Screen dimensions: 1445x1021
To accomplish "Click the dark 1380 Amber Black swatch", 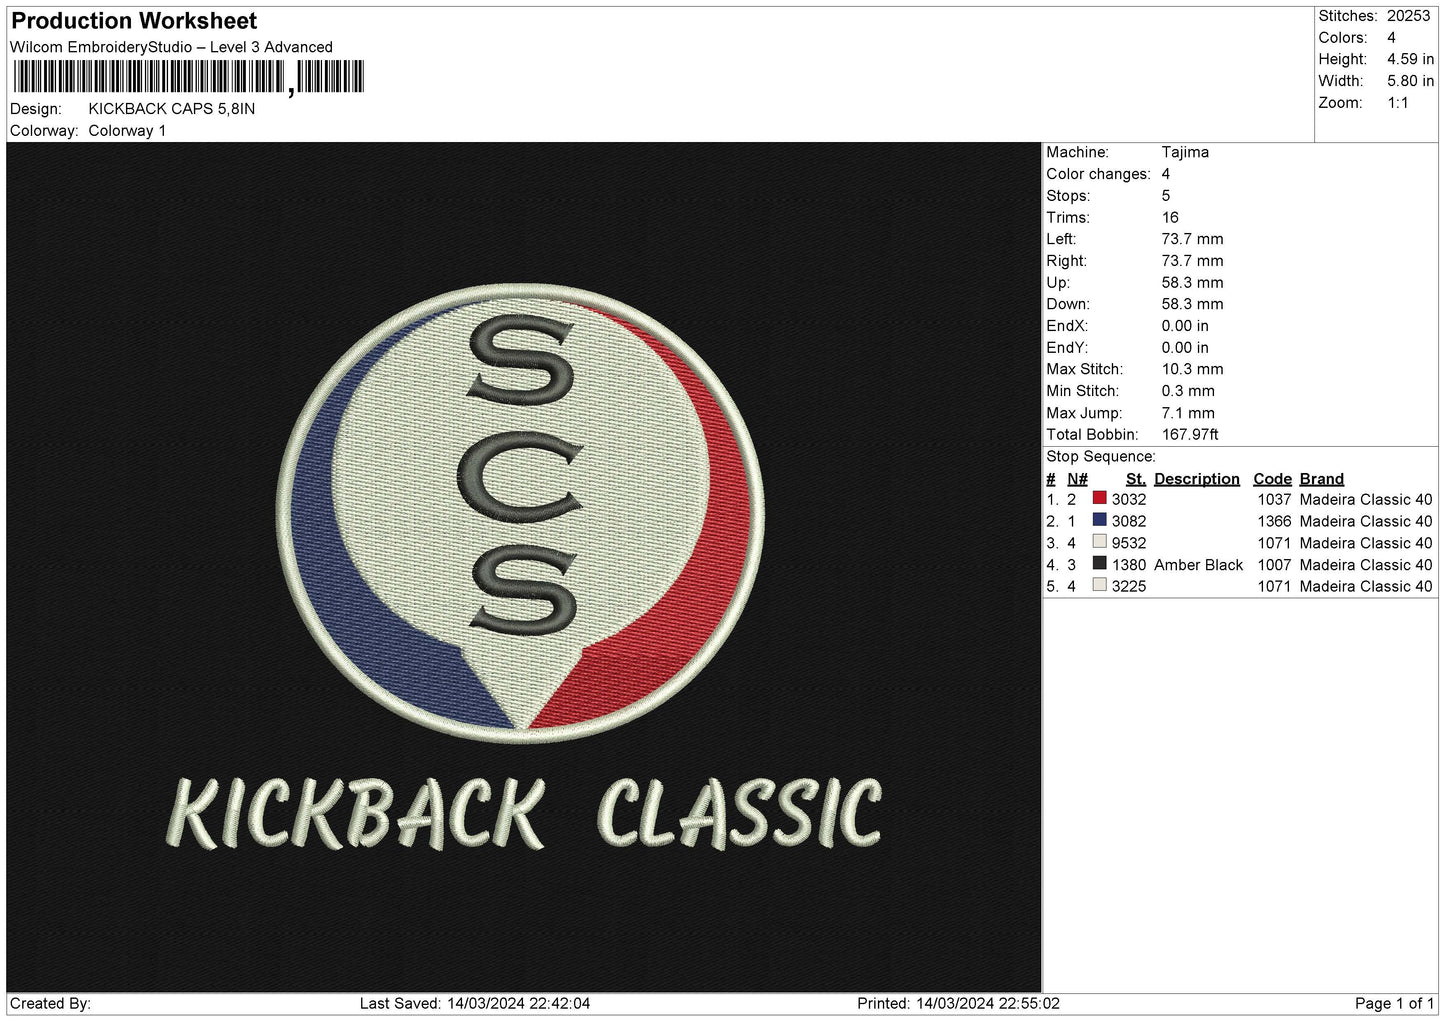I will click(x=1100, y=564).
